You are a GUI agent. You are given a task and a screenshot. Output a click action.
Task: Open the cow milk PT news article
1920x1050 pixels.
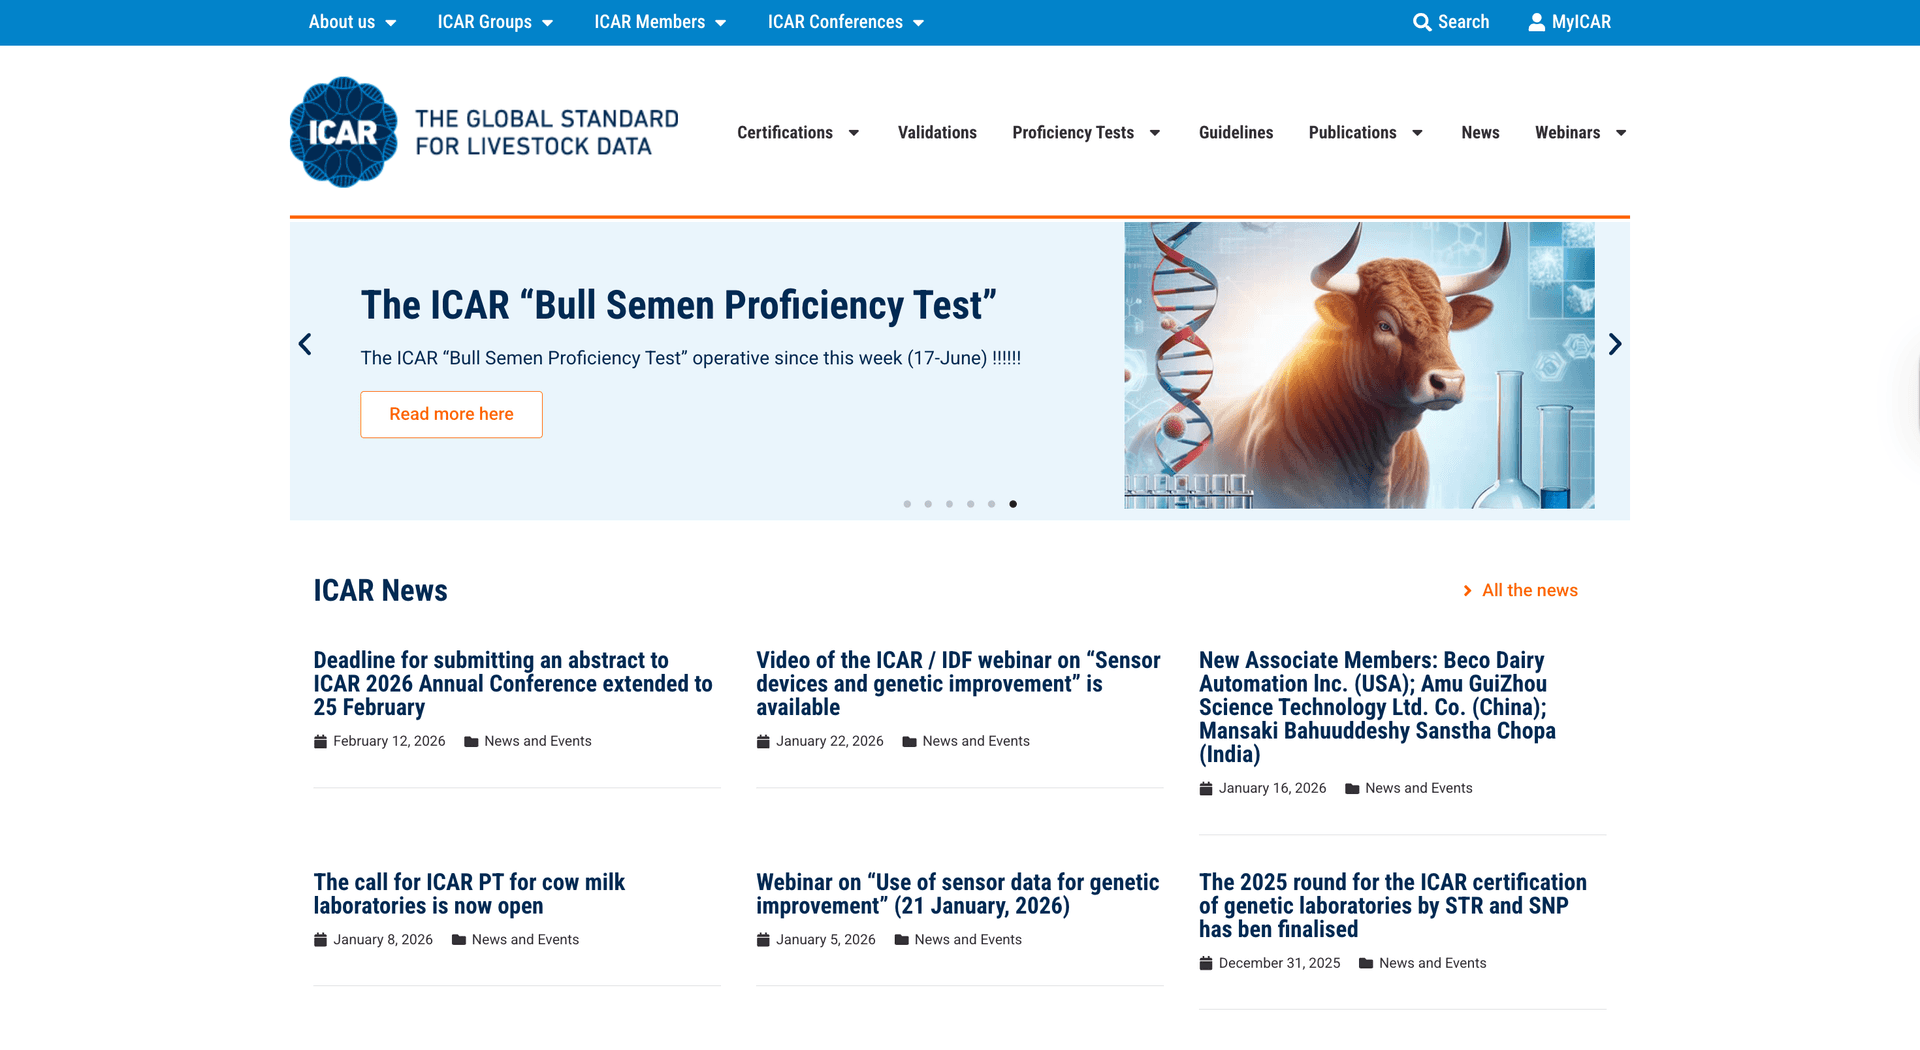click(x=468, y=893)
